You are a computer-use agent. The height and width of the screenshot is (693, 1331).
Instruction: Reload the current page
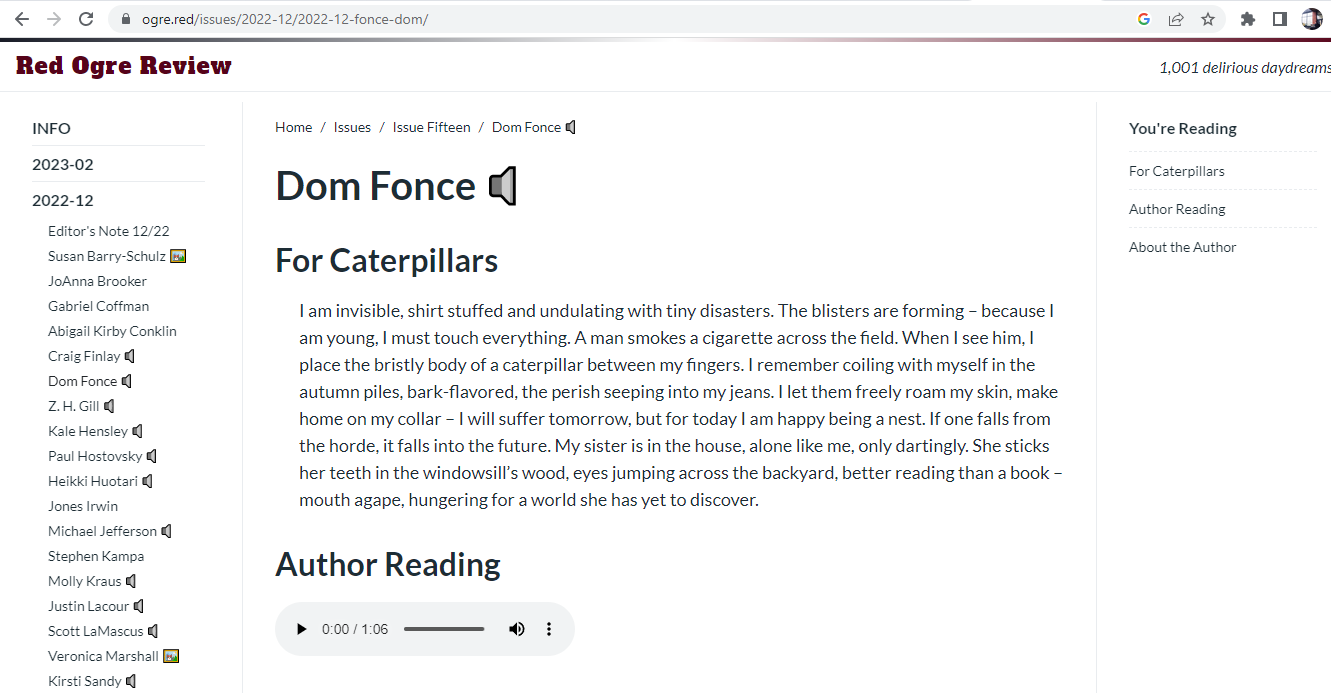pos(86,19)
